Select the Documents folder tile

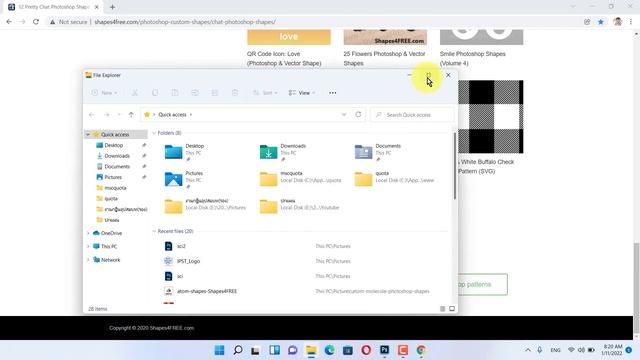pos(379,152)
